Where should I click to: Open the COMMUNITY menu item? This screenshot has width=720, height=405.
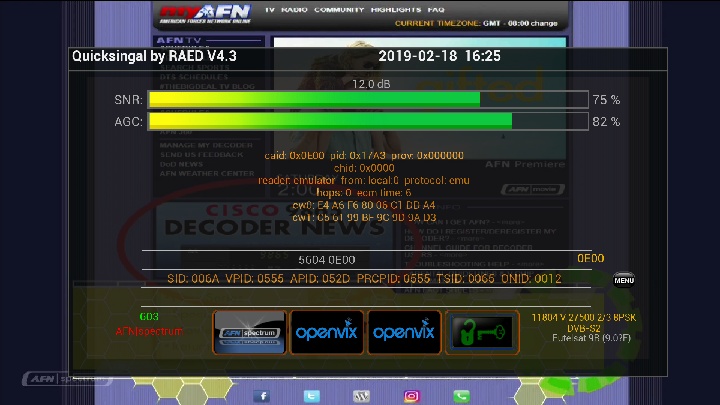(339, 10)
